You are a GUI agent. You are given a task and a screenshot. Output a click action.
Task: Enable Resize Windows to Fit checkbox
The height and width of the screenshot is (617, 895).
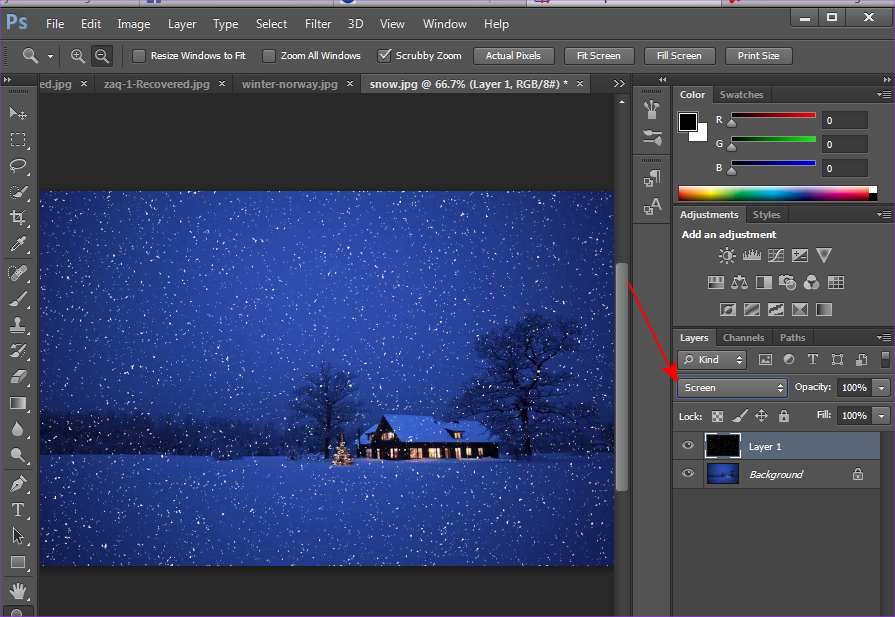click(139, 56)
